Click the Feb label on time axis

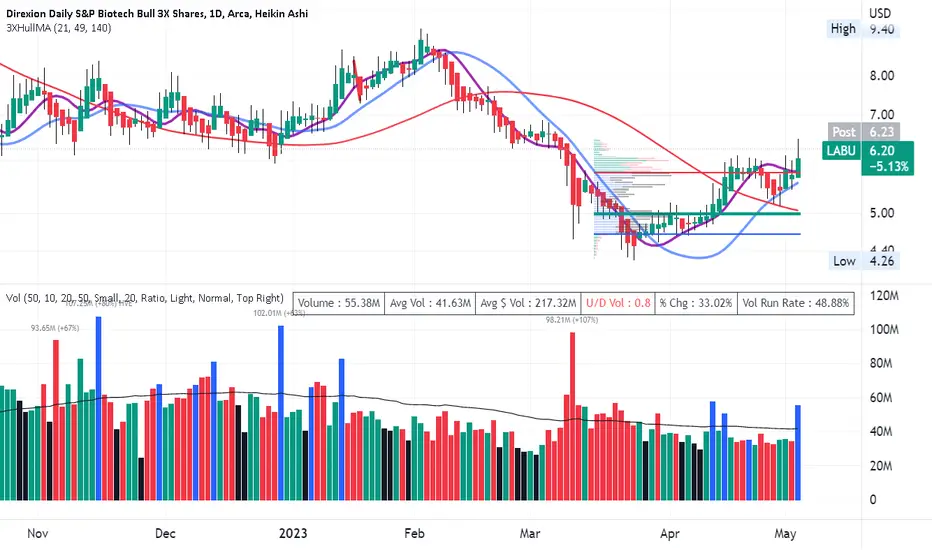click(414, 533)
